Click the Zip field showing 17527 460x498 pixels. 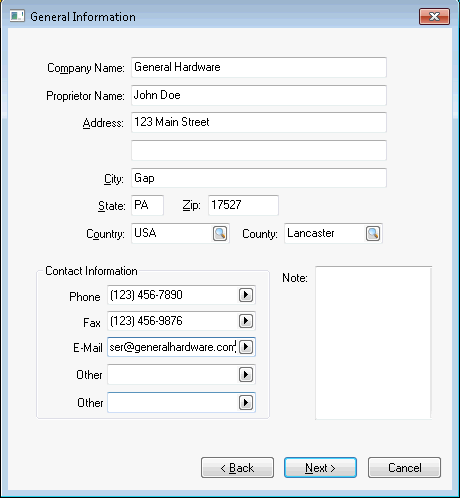pos(243,205)
